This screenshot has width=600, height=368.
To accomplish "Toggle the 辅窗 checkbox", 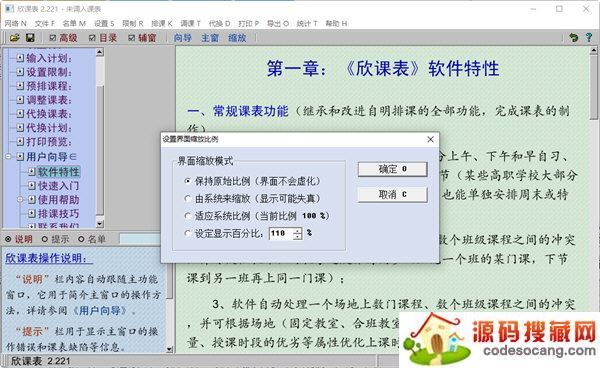I will point(132,38).
